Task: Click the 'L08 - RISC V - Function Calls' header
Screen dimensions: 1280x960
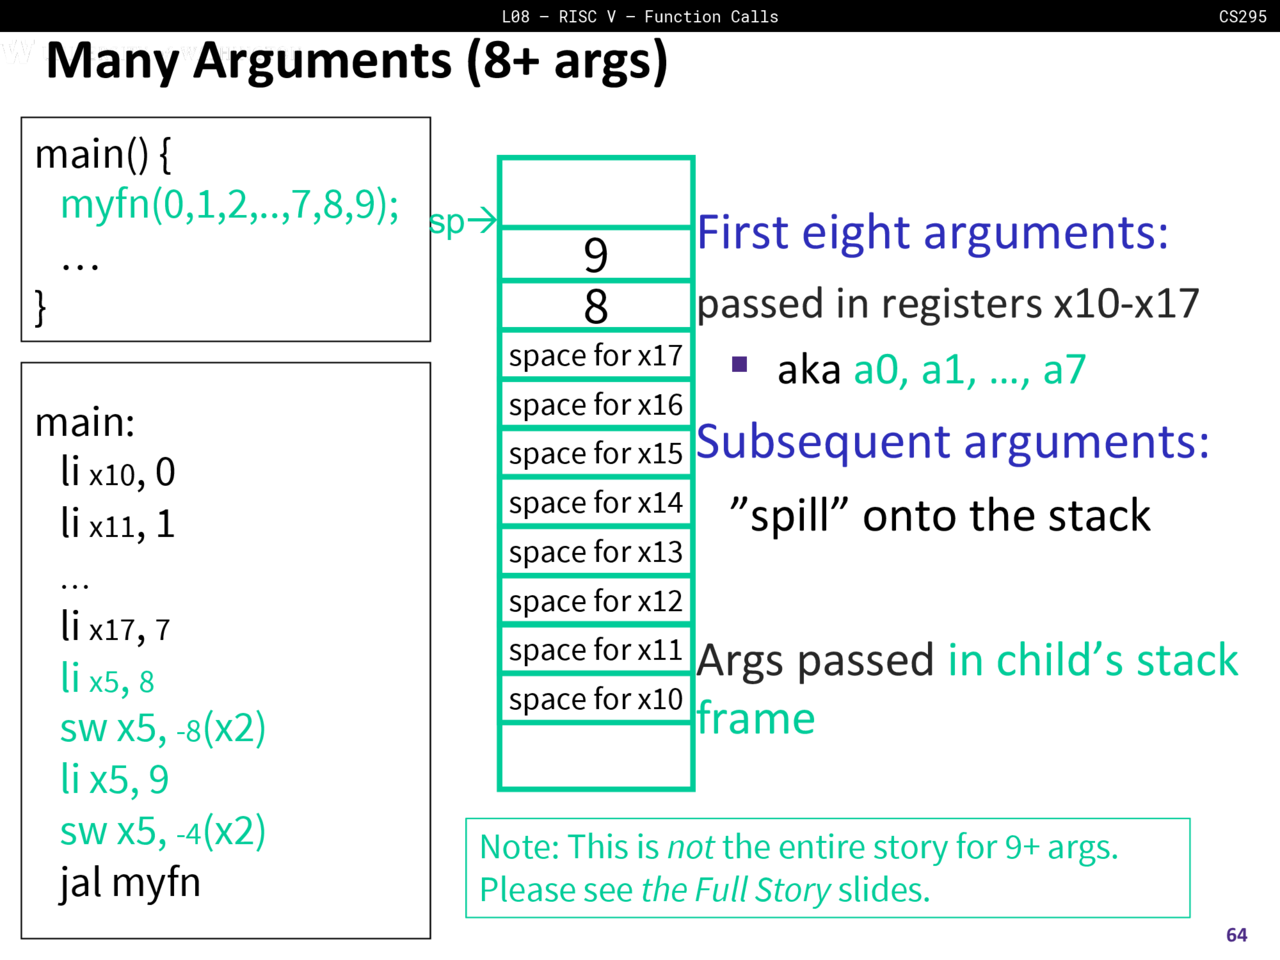Action: coord(640,16)
